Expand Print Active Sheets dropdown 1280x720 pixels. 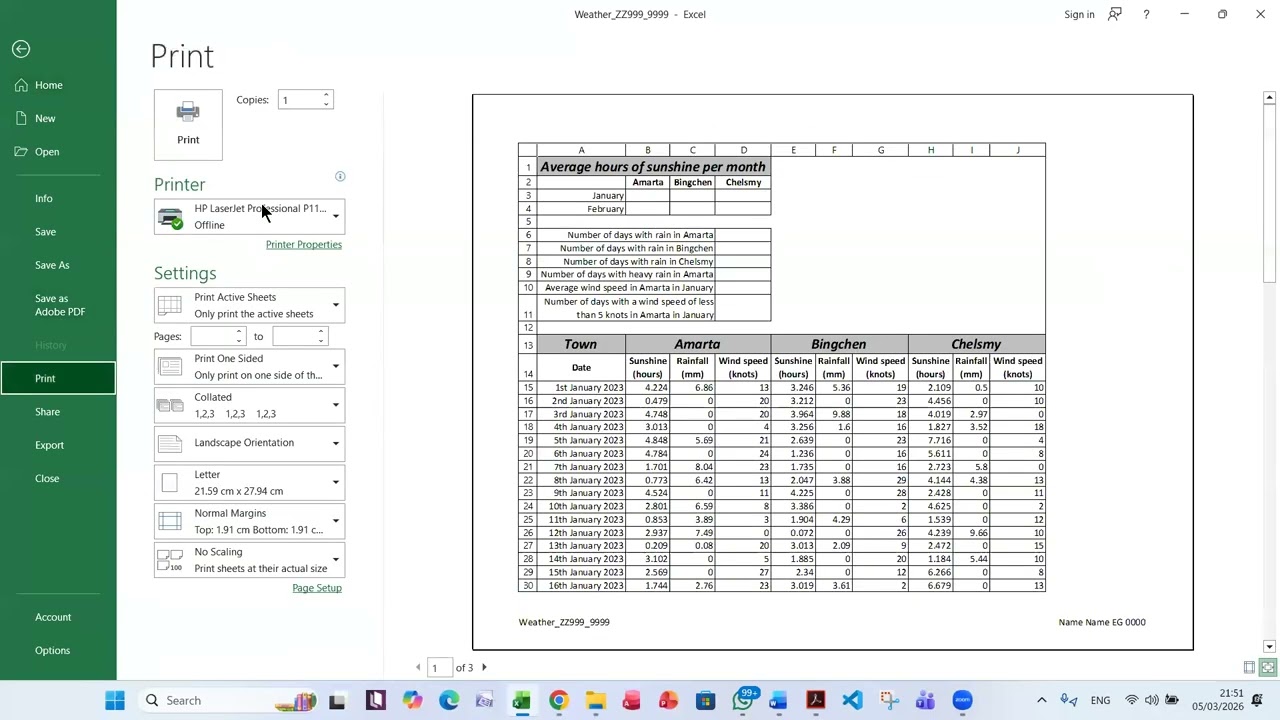point(249,305)
